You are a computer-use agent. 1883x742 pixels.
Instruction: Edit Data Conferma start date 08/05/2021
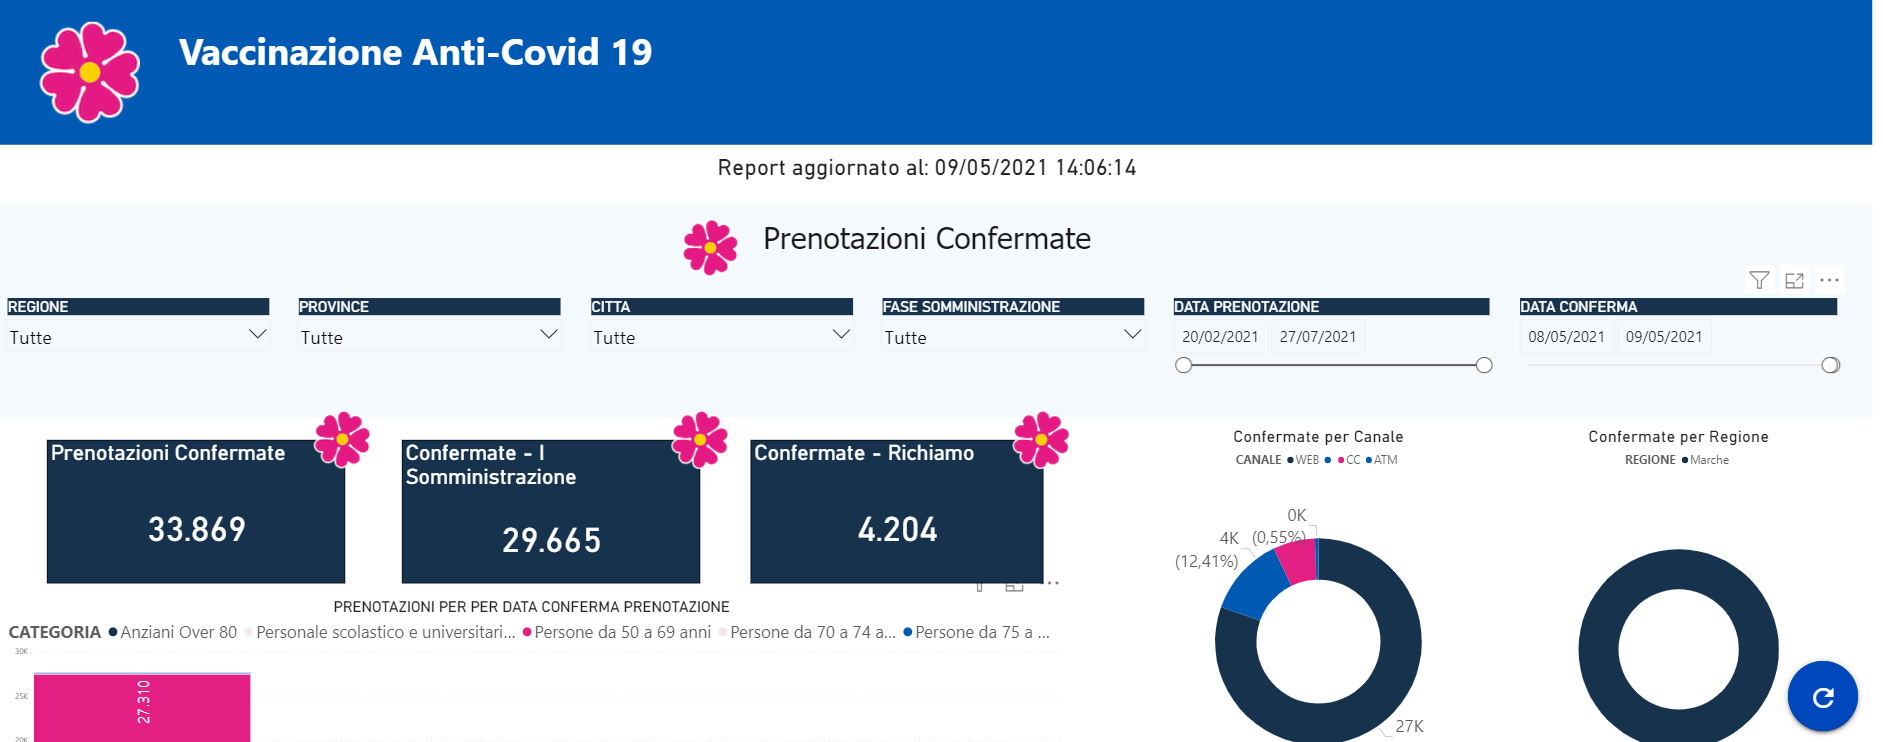[x=1566, y=337]
